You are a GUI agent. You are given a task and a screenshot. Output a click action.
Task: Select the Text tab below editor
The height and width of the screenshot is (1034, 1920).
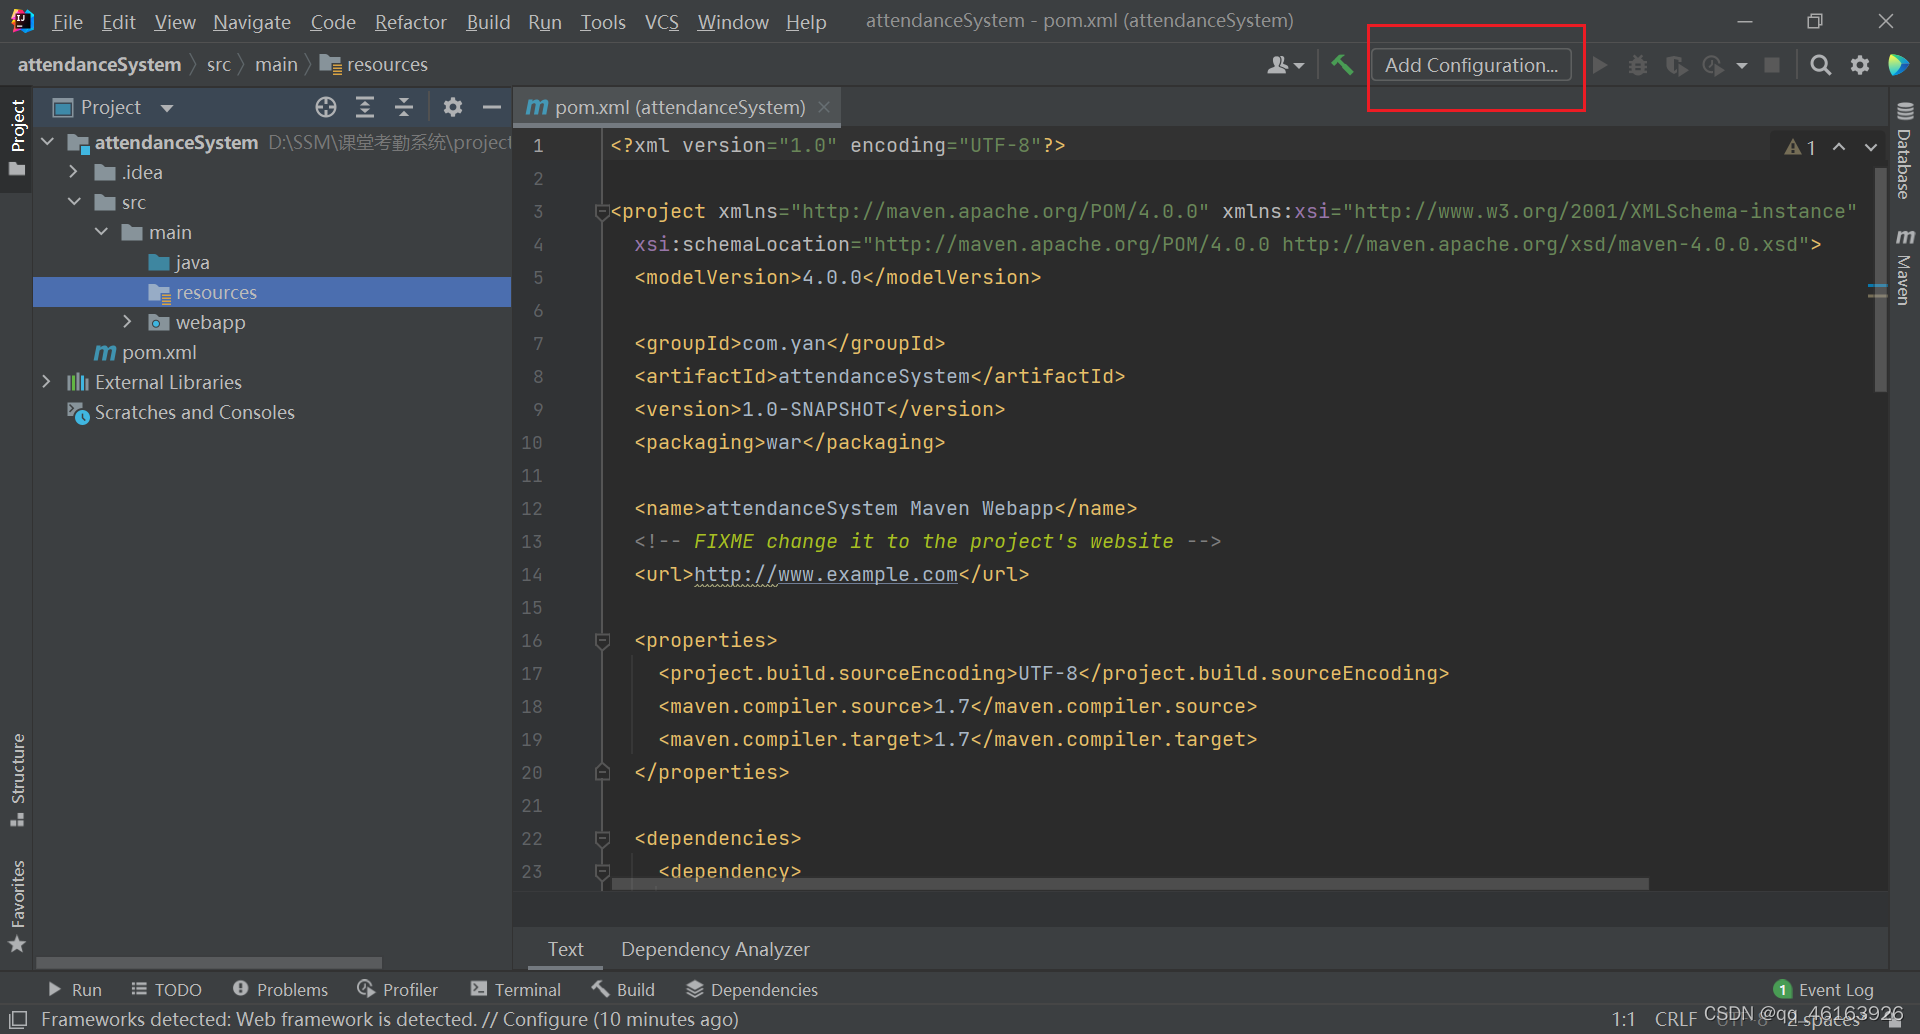(x=565, y=949)
